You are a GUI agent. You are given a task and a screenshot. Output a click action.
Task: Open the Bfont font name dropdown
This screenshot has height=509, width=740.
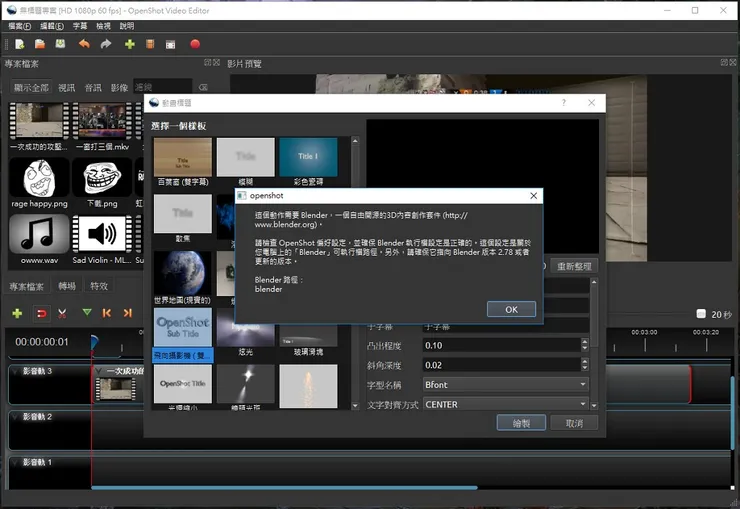505,384
